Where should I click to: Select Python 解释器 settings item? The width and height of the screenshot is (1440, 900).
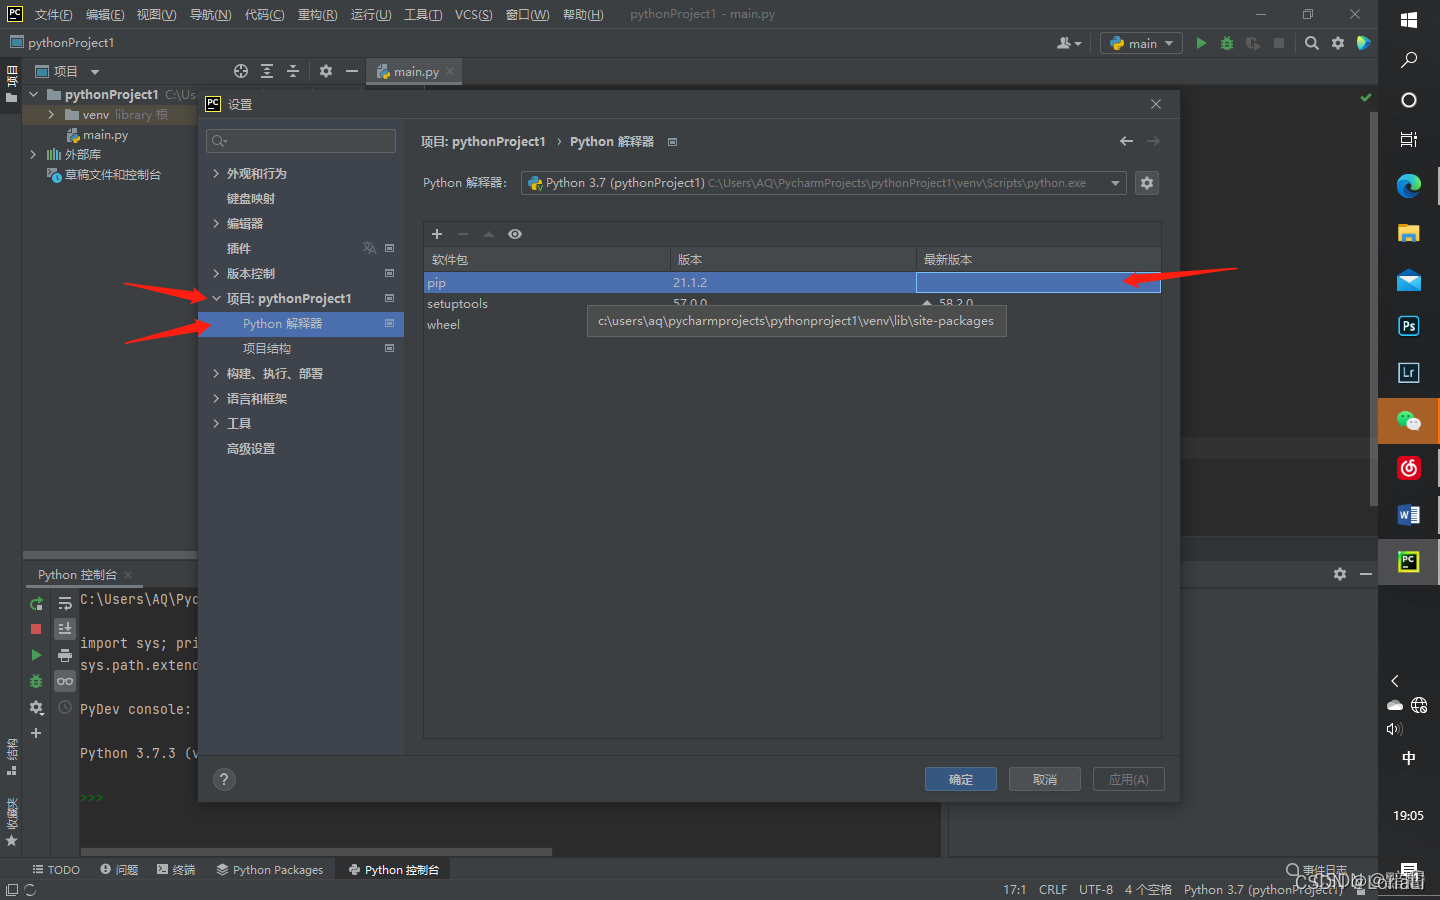pyautogui.click(x=301, y=324)
